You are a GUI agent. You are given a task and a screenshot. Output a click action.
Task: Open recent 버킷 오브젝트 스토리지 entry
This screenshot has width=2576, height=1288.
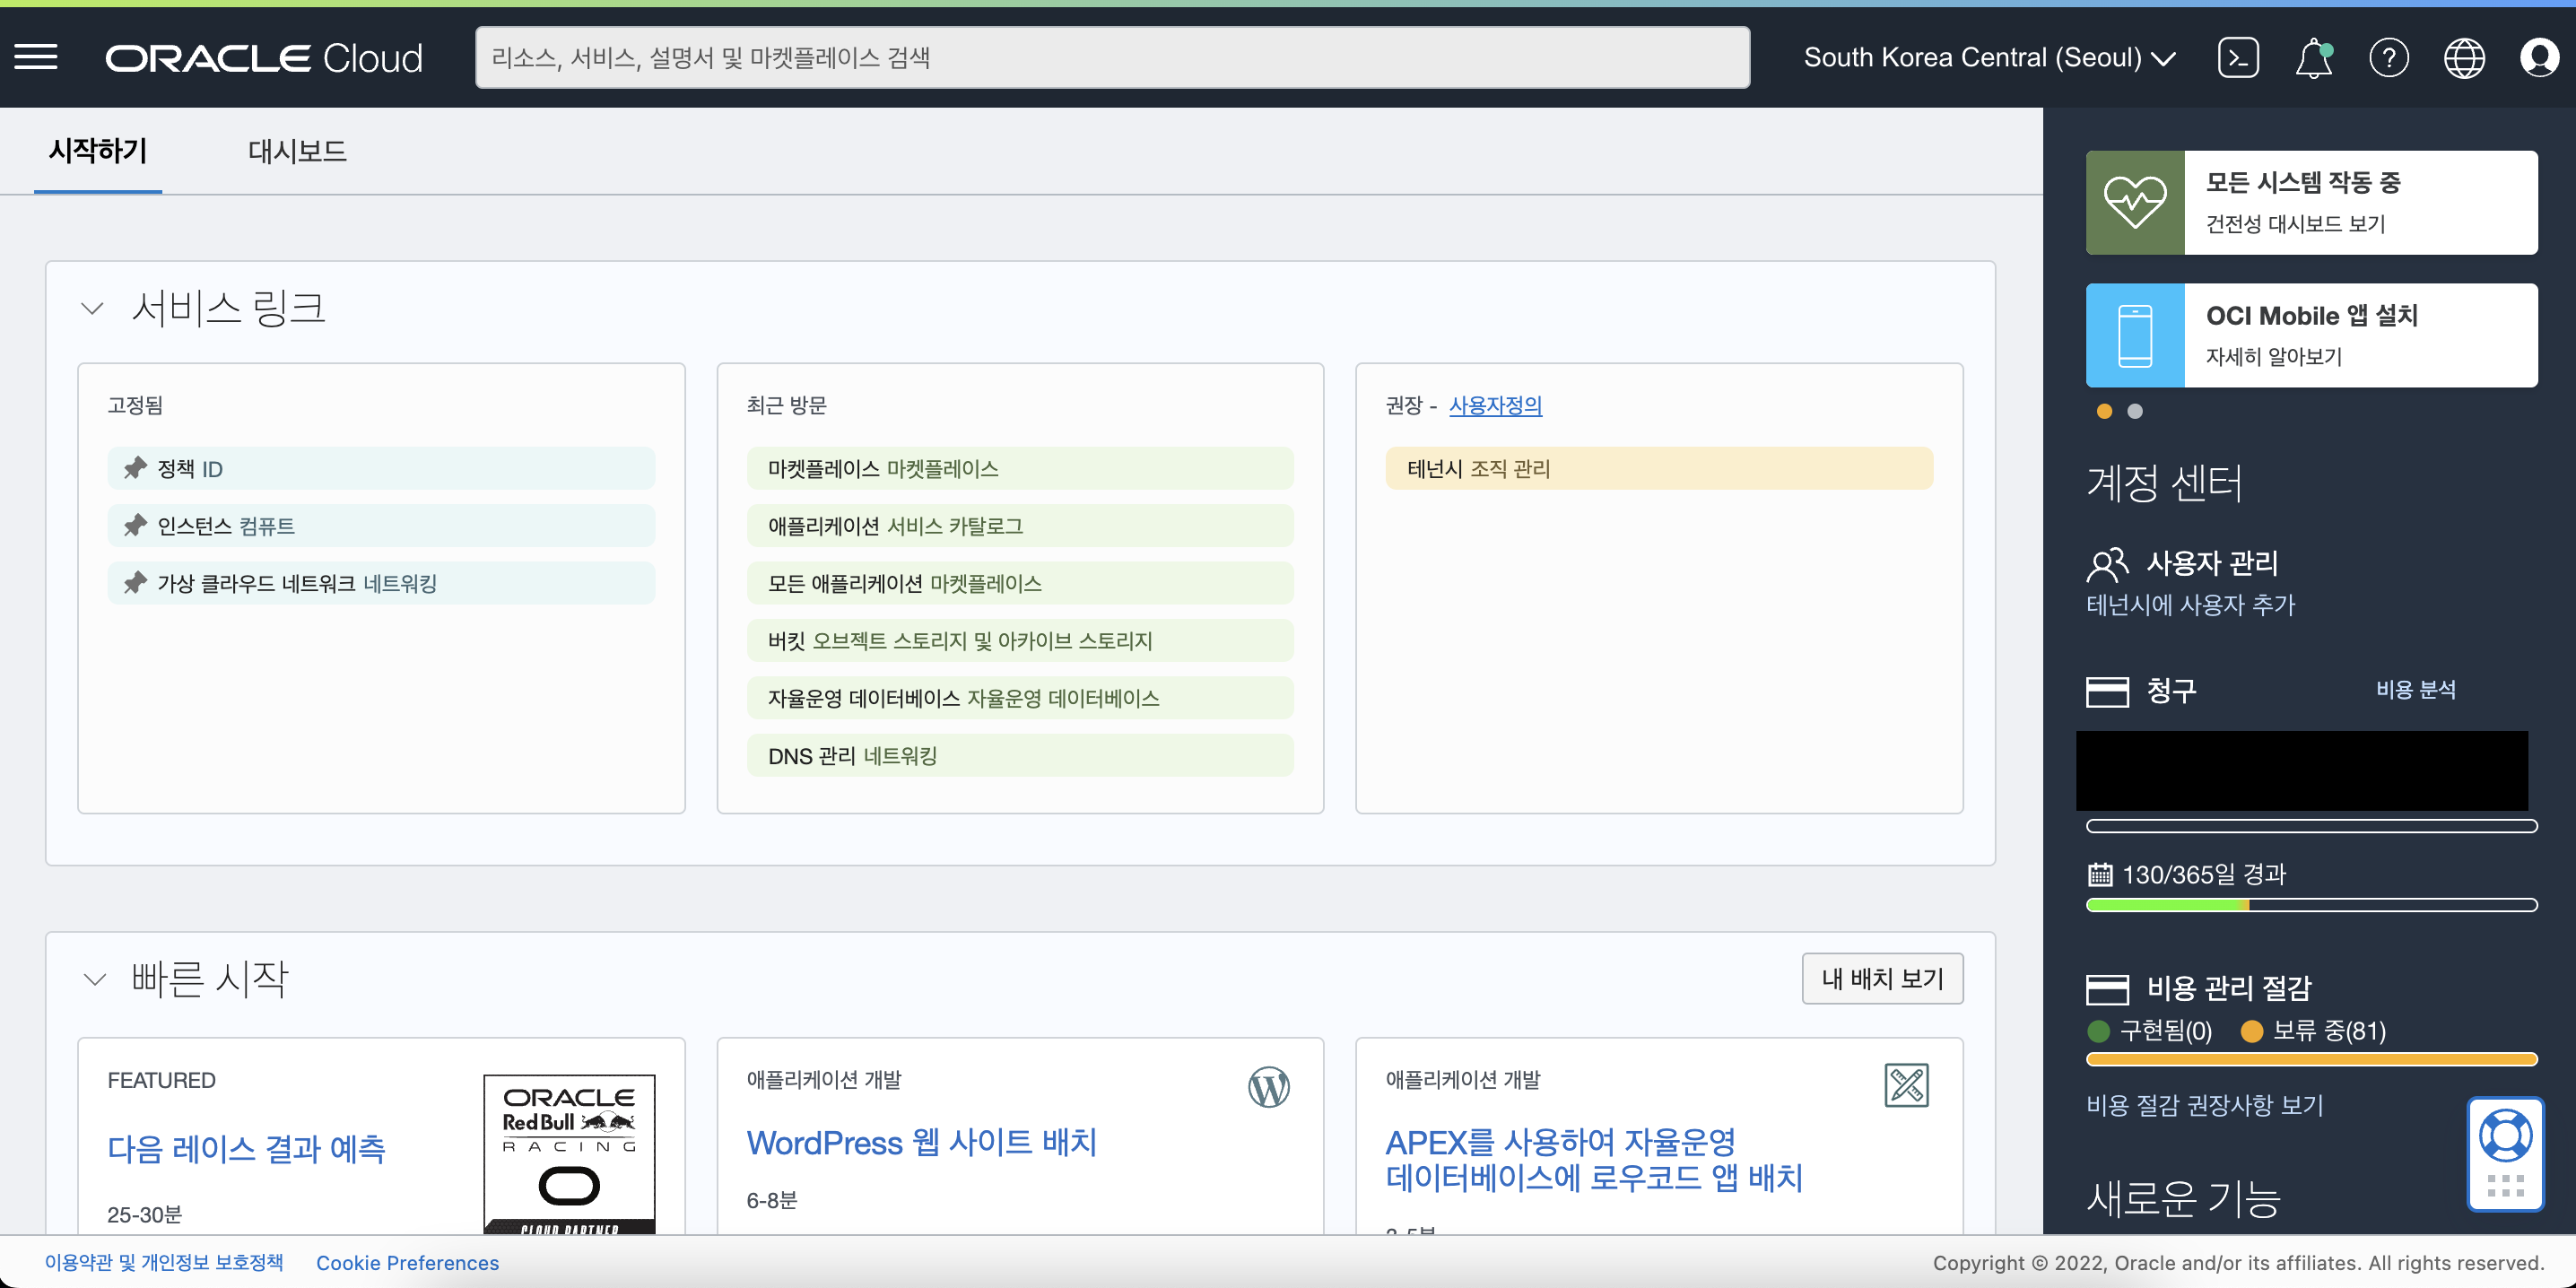[x=1020, y=640]
